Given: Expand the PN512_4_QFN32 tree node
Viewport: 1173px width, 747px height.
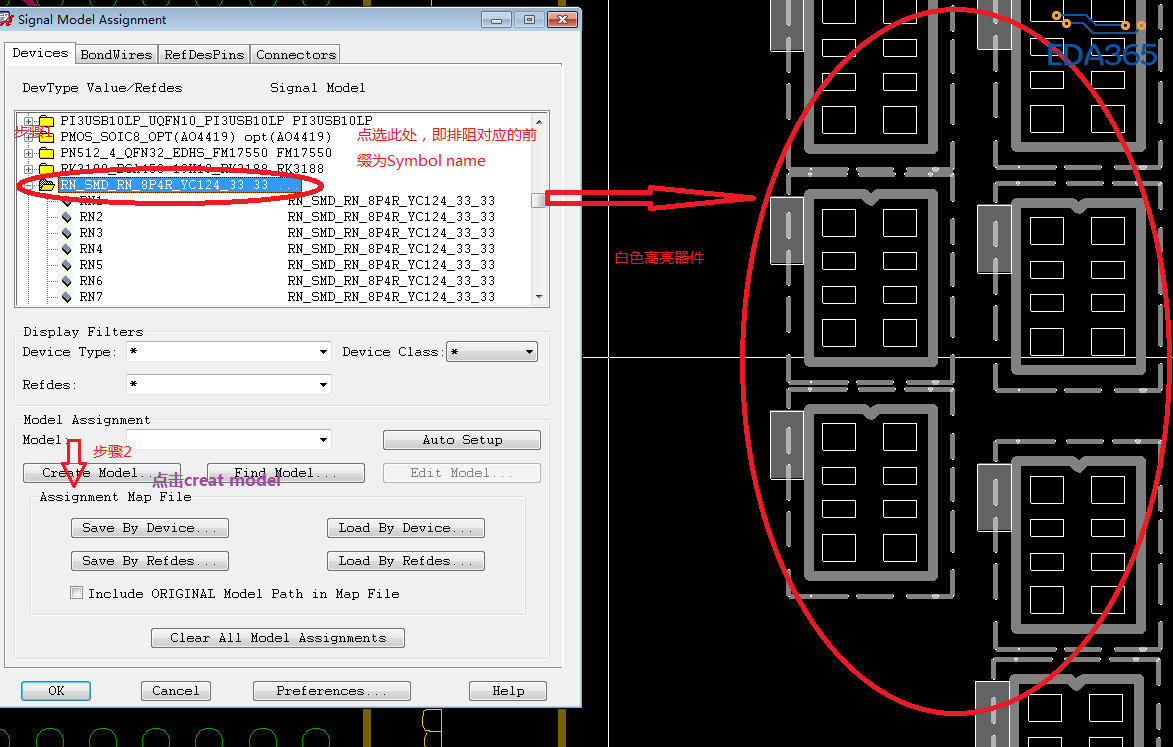Looking at the screenshot, I should pos(29,153).
